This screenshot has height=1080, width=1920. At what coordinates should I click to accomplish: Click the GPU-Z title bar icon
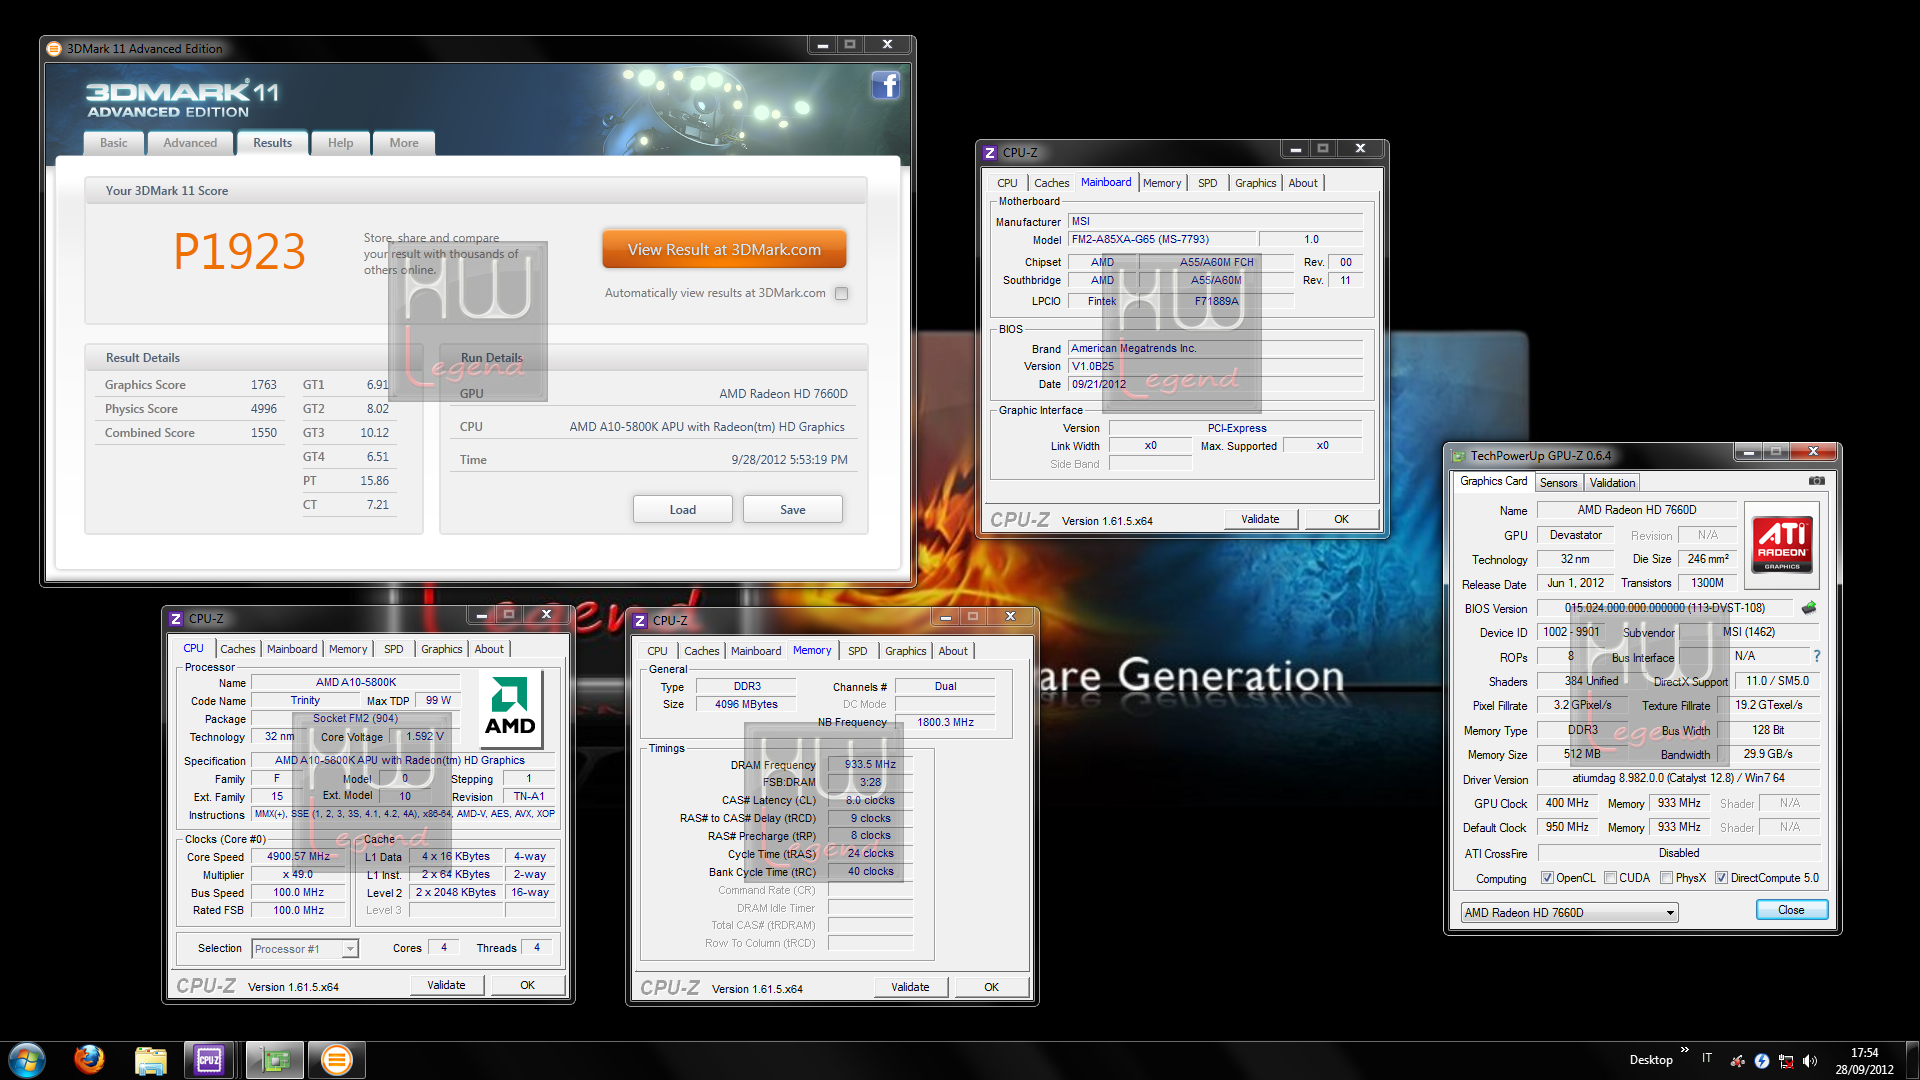pos(1458,456)
